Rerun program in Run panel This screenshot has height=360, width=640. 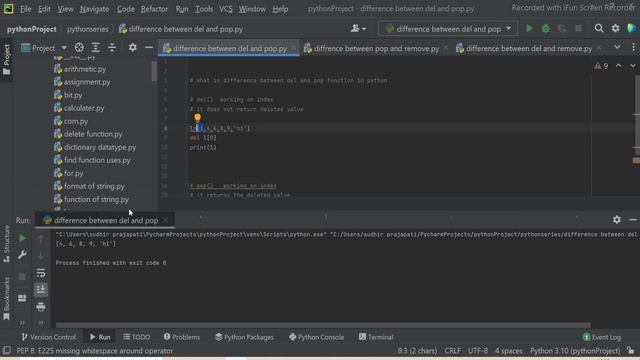(x=22, y=238)
